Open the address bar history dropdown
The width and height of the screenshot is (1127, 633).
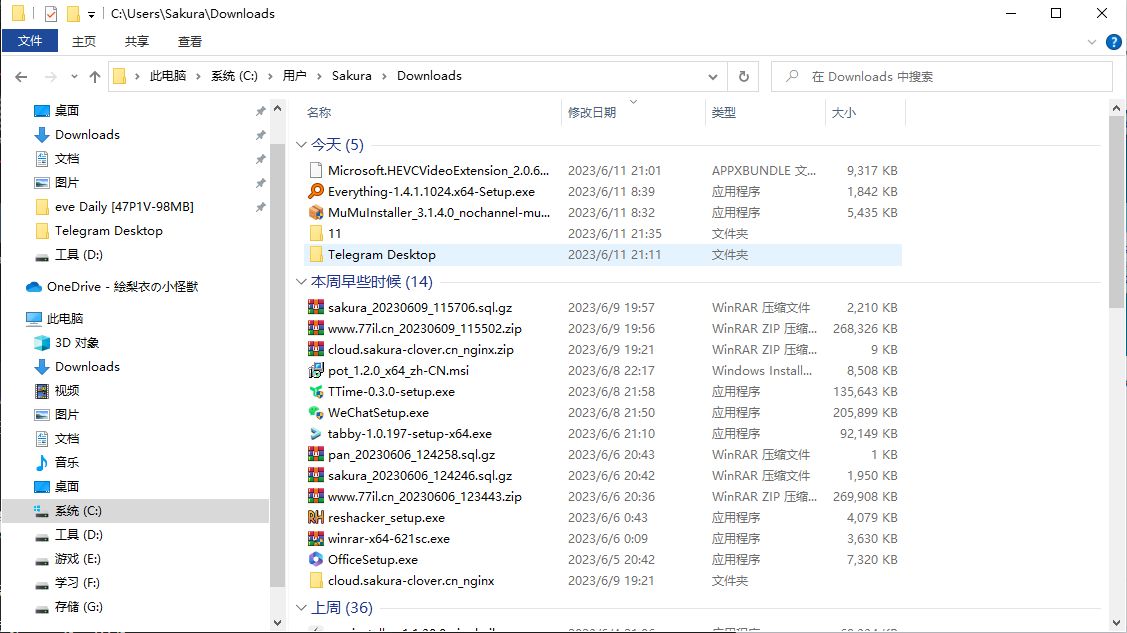click(x=713, y=76)
